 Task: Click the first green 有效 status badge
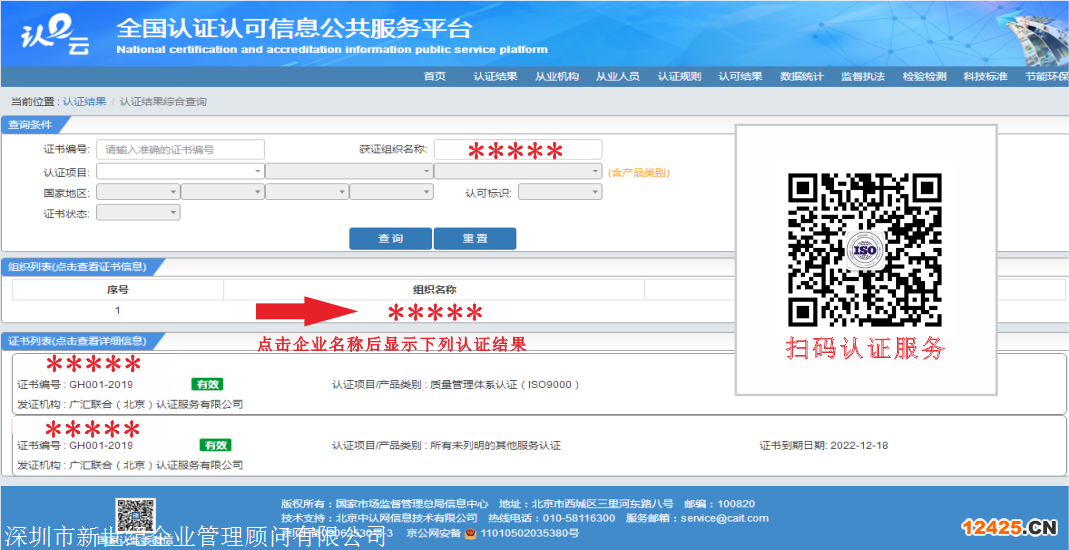(x=207, y=384)
